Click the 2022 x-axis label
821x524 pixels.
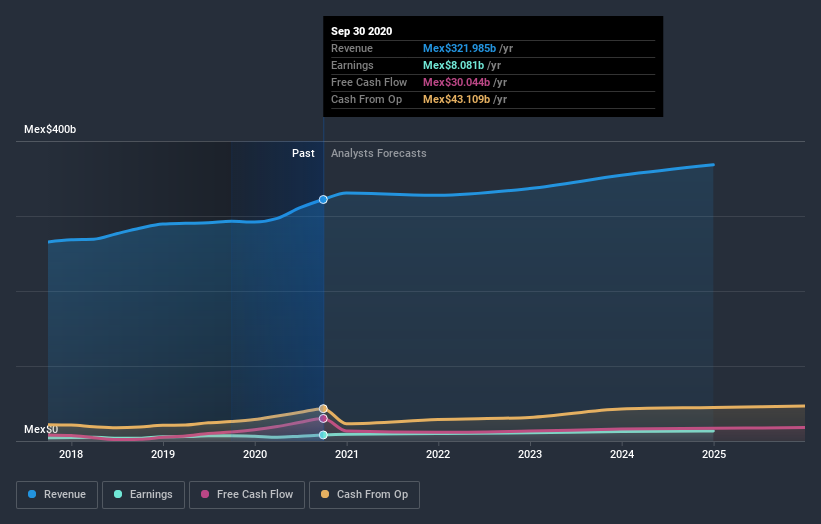coord(438,454)
